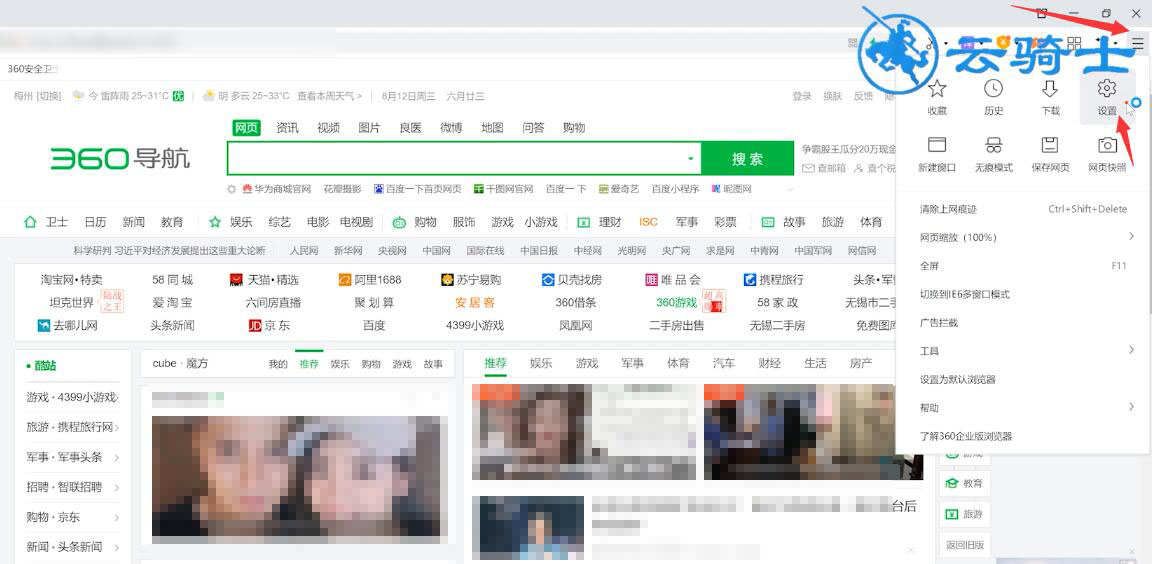Open the 人民网 link
The image size is (1152, 564).
pyautogui.click(x=304, y=250)
